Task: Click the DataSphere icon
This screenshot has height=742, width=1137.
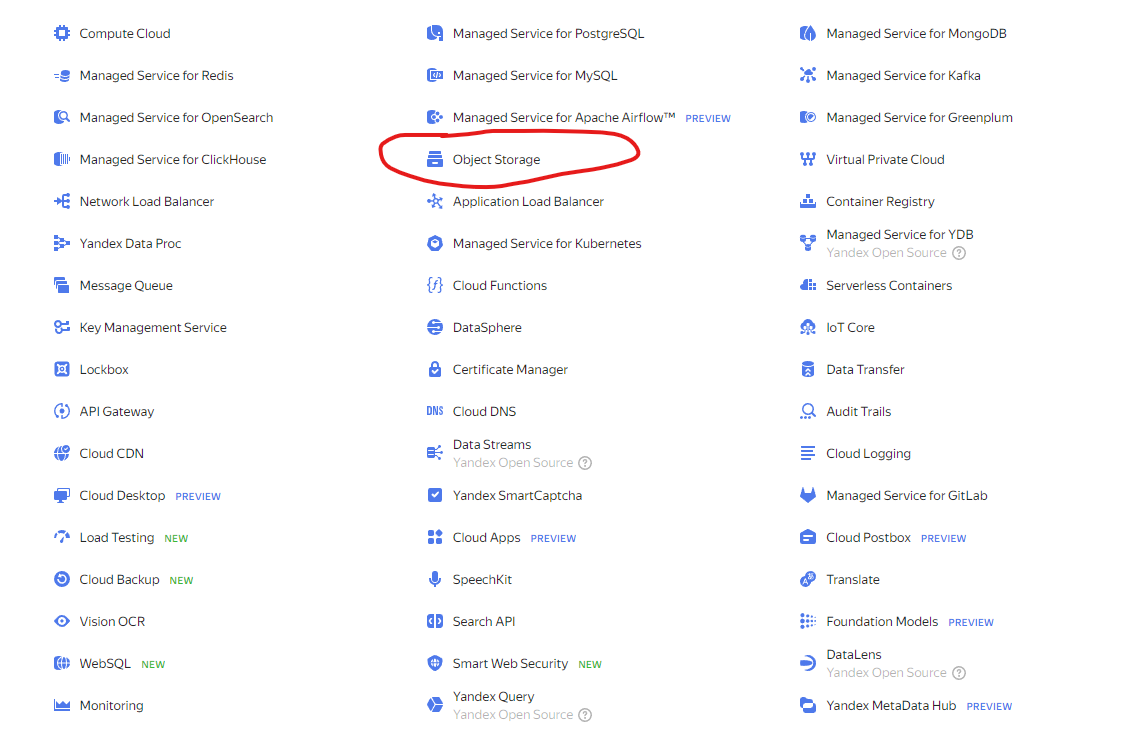Action: click(435, 328)
